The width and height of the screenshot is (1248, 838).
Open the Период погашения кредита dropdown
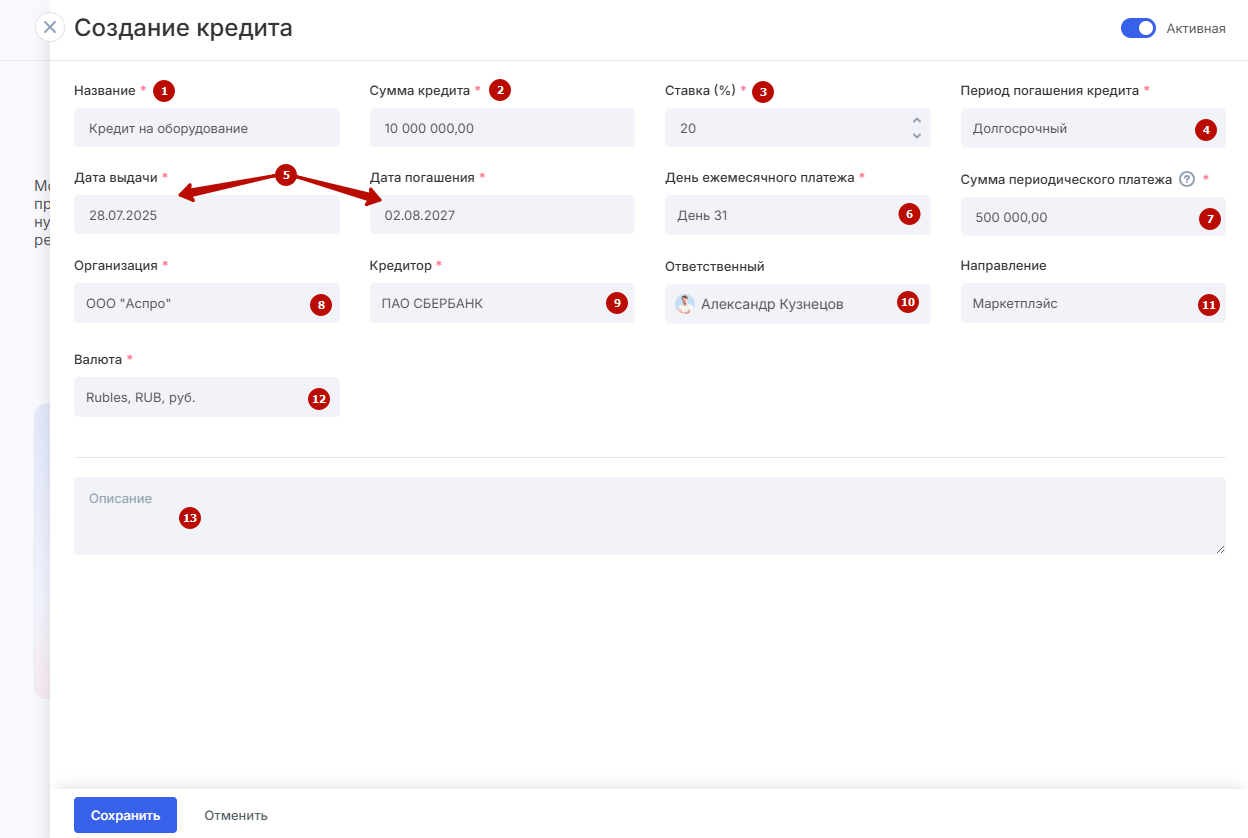pyautogui.click(x=1093, y=128)
